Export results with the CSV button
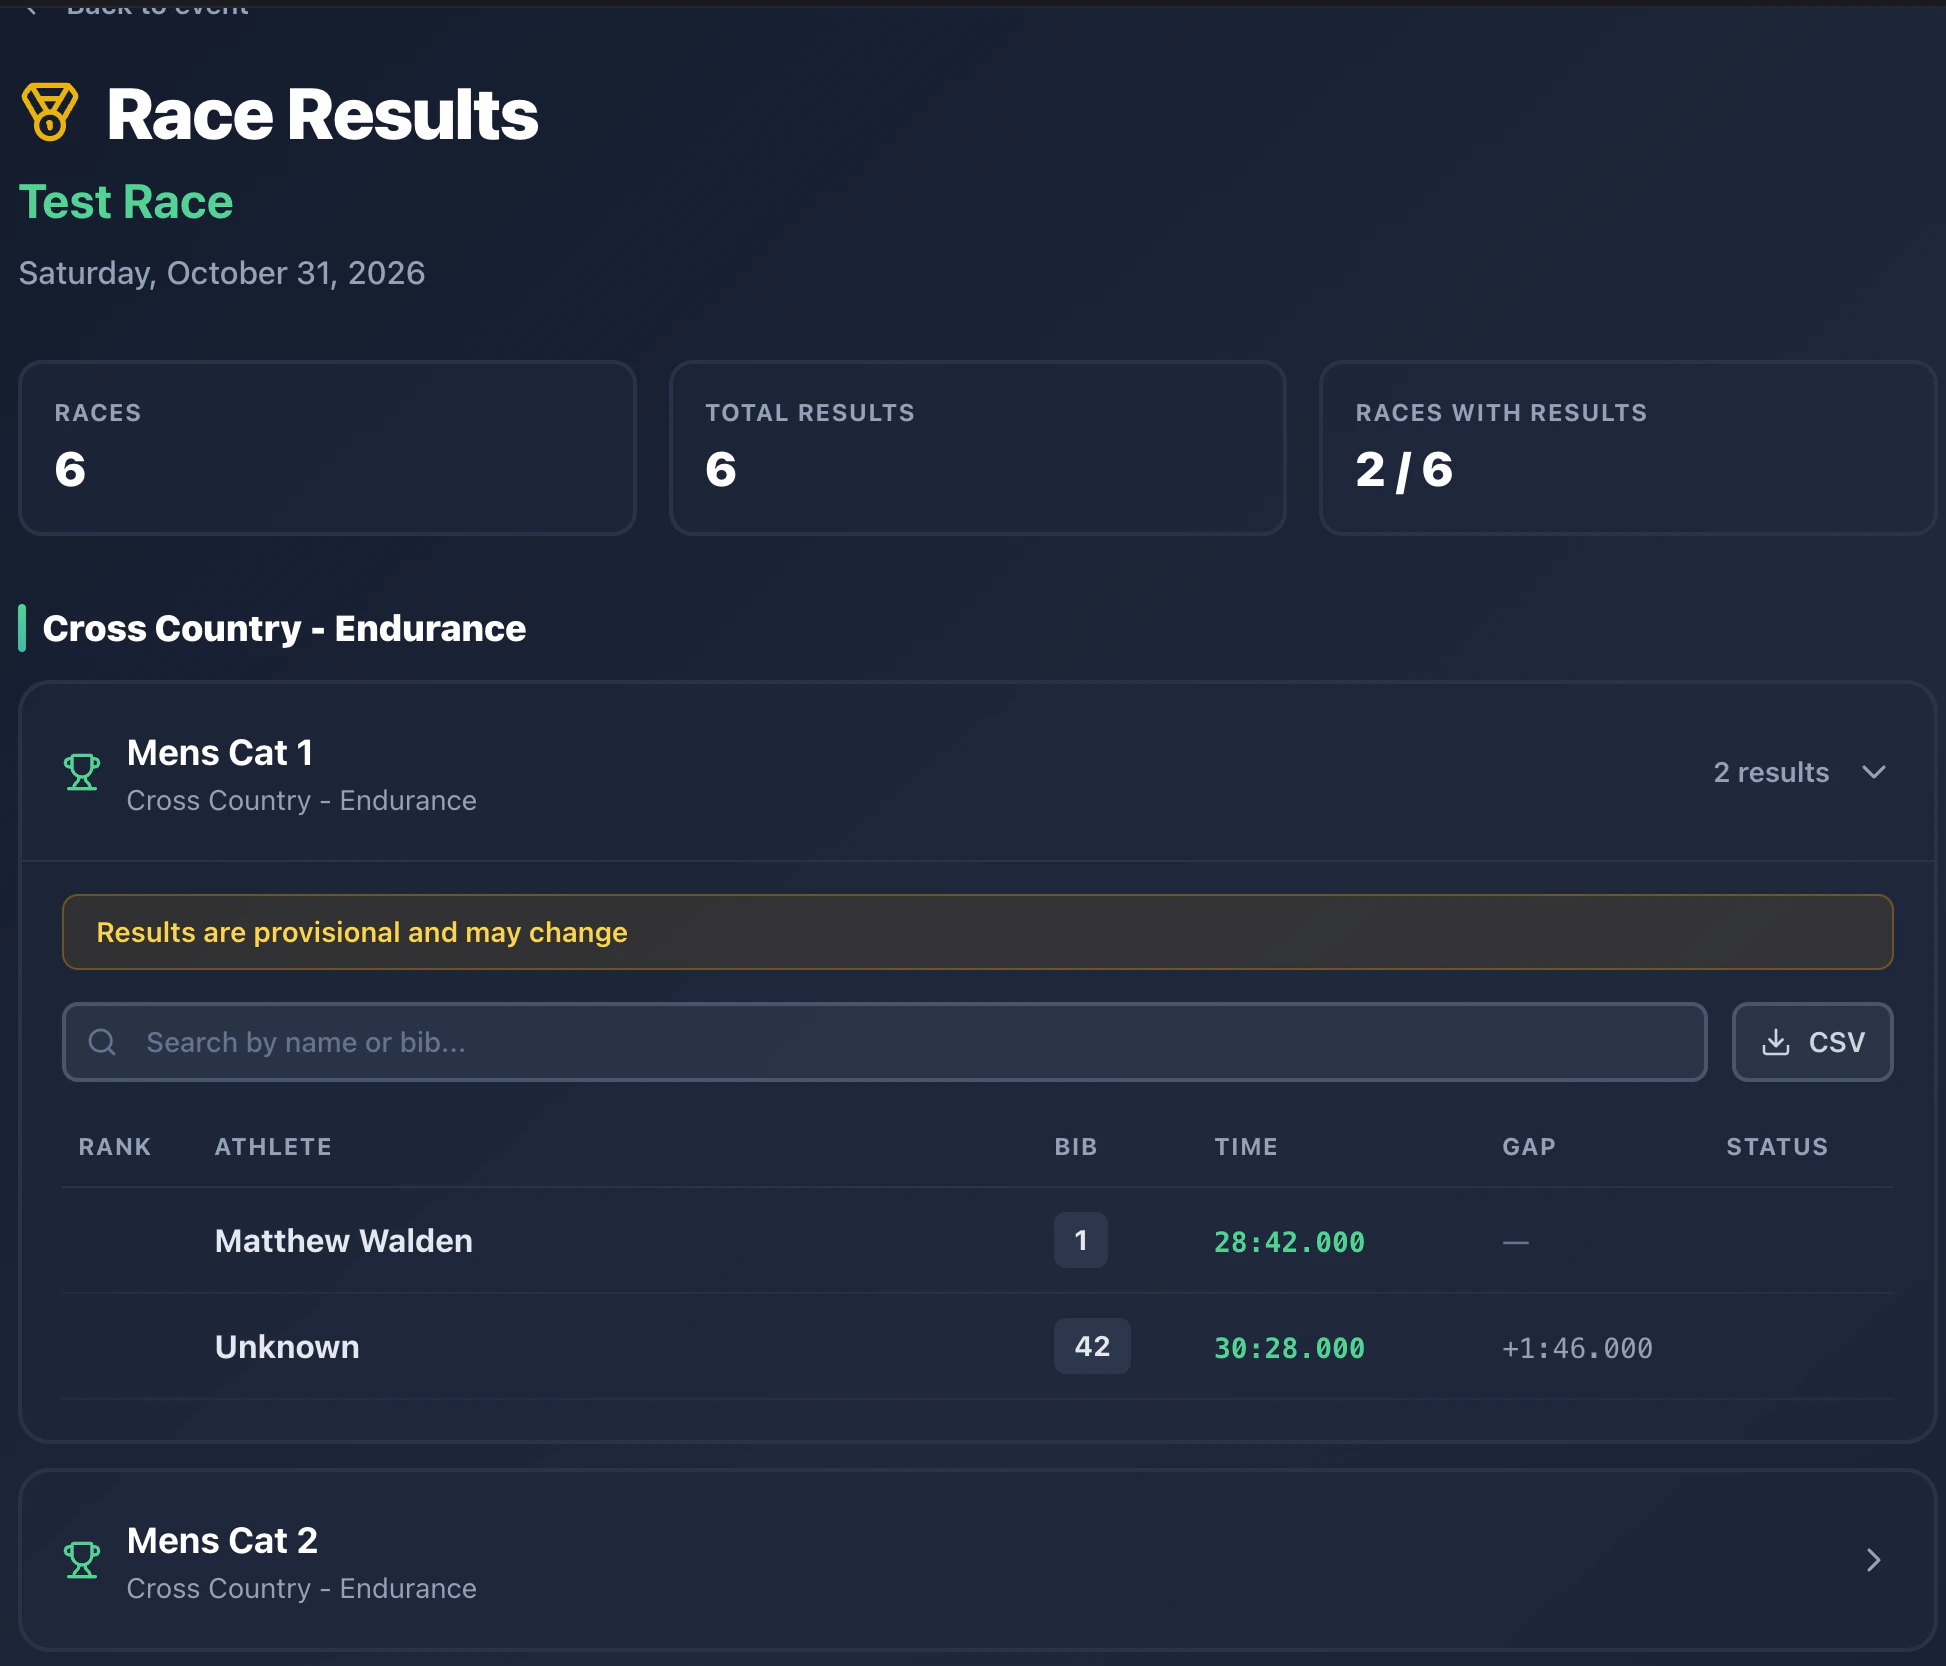The width and height of the screenshot is (1946, 1666). tap(1812, 1042)
